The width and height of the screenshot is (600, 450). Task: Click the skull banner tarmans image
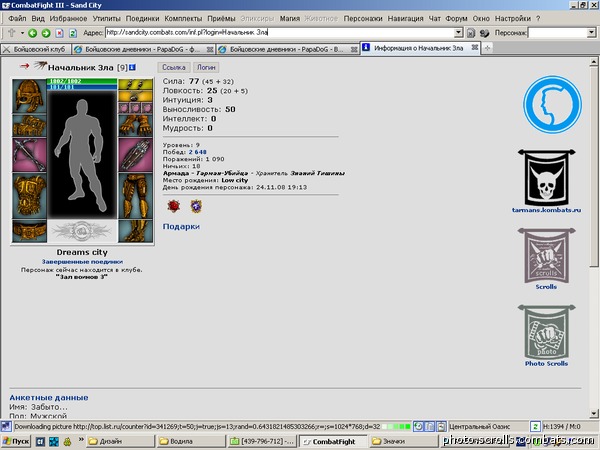[x=546, y=178]
